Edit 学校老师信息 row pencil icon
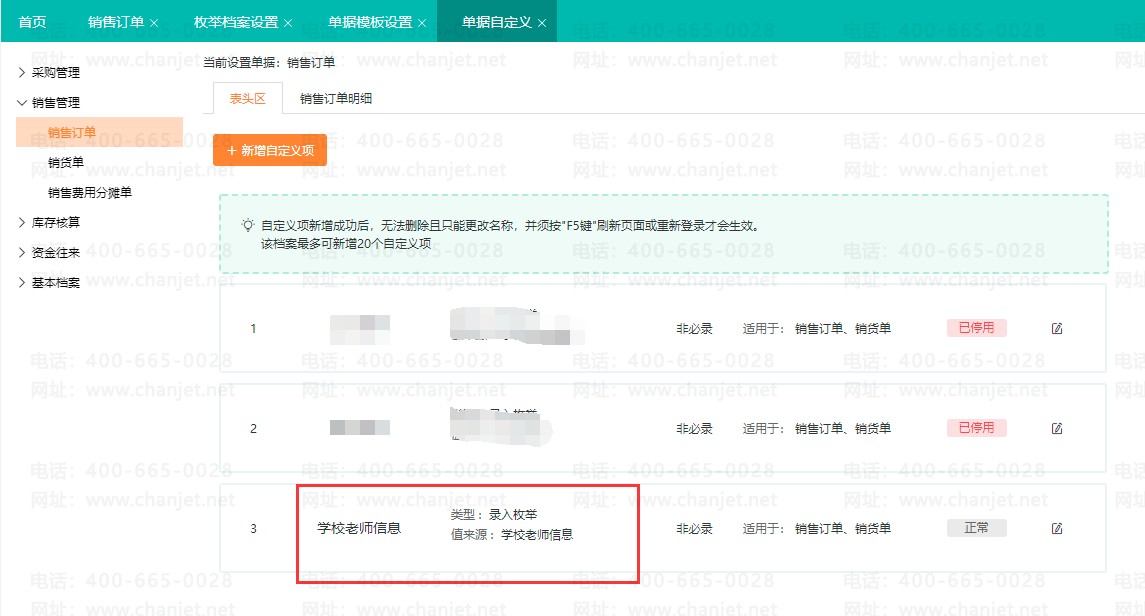1145x616 pixels. pos(1057,528)
